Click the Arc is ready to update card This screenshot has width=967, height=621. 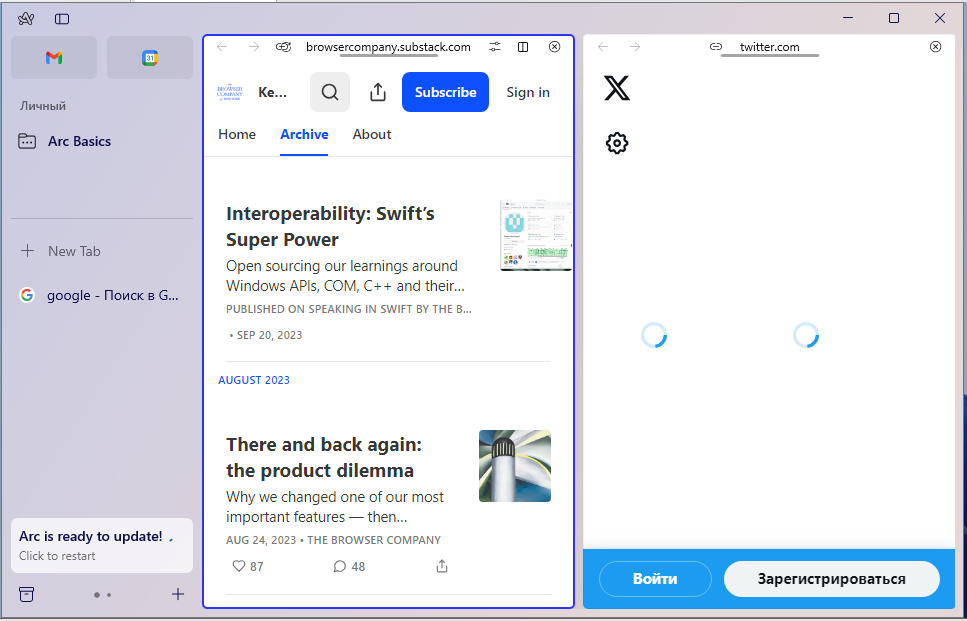pyautogui.click(x=102, y=545)
